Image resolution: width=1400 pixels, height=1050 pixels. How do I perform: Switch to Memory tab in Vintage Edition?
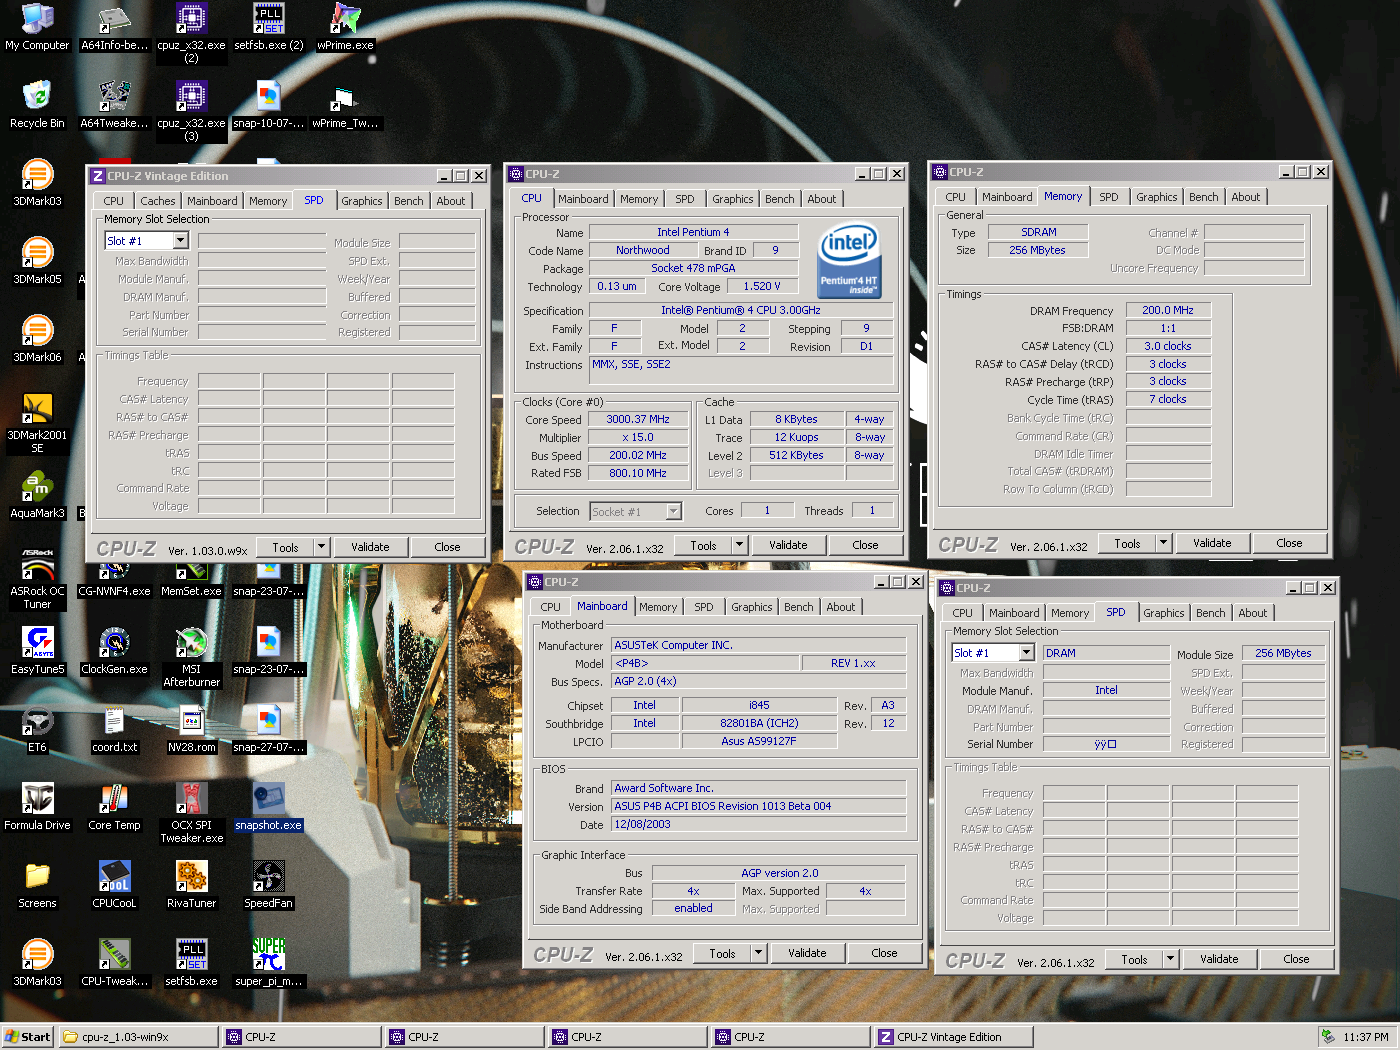pyautogui.click(x=268, y=201)
